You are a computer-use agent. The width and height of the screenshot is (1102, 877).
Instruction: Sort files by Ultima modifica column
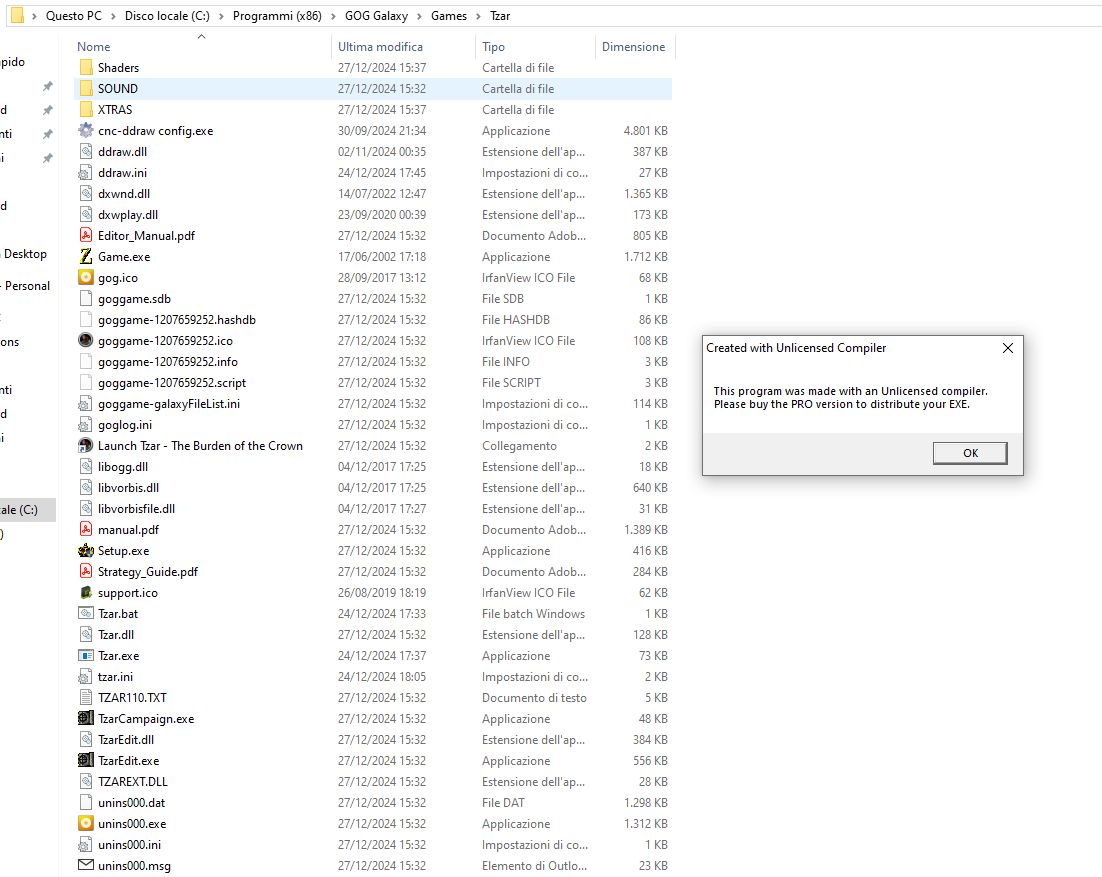click(x=380, y=47)
